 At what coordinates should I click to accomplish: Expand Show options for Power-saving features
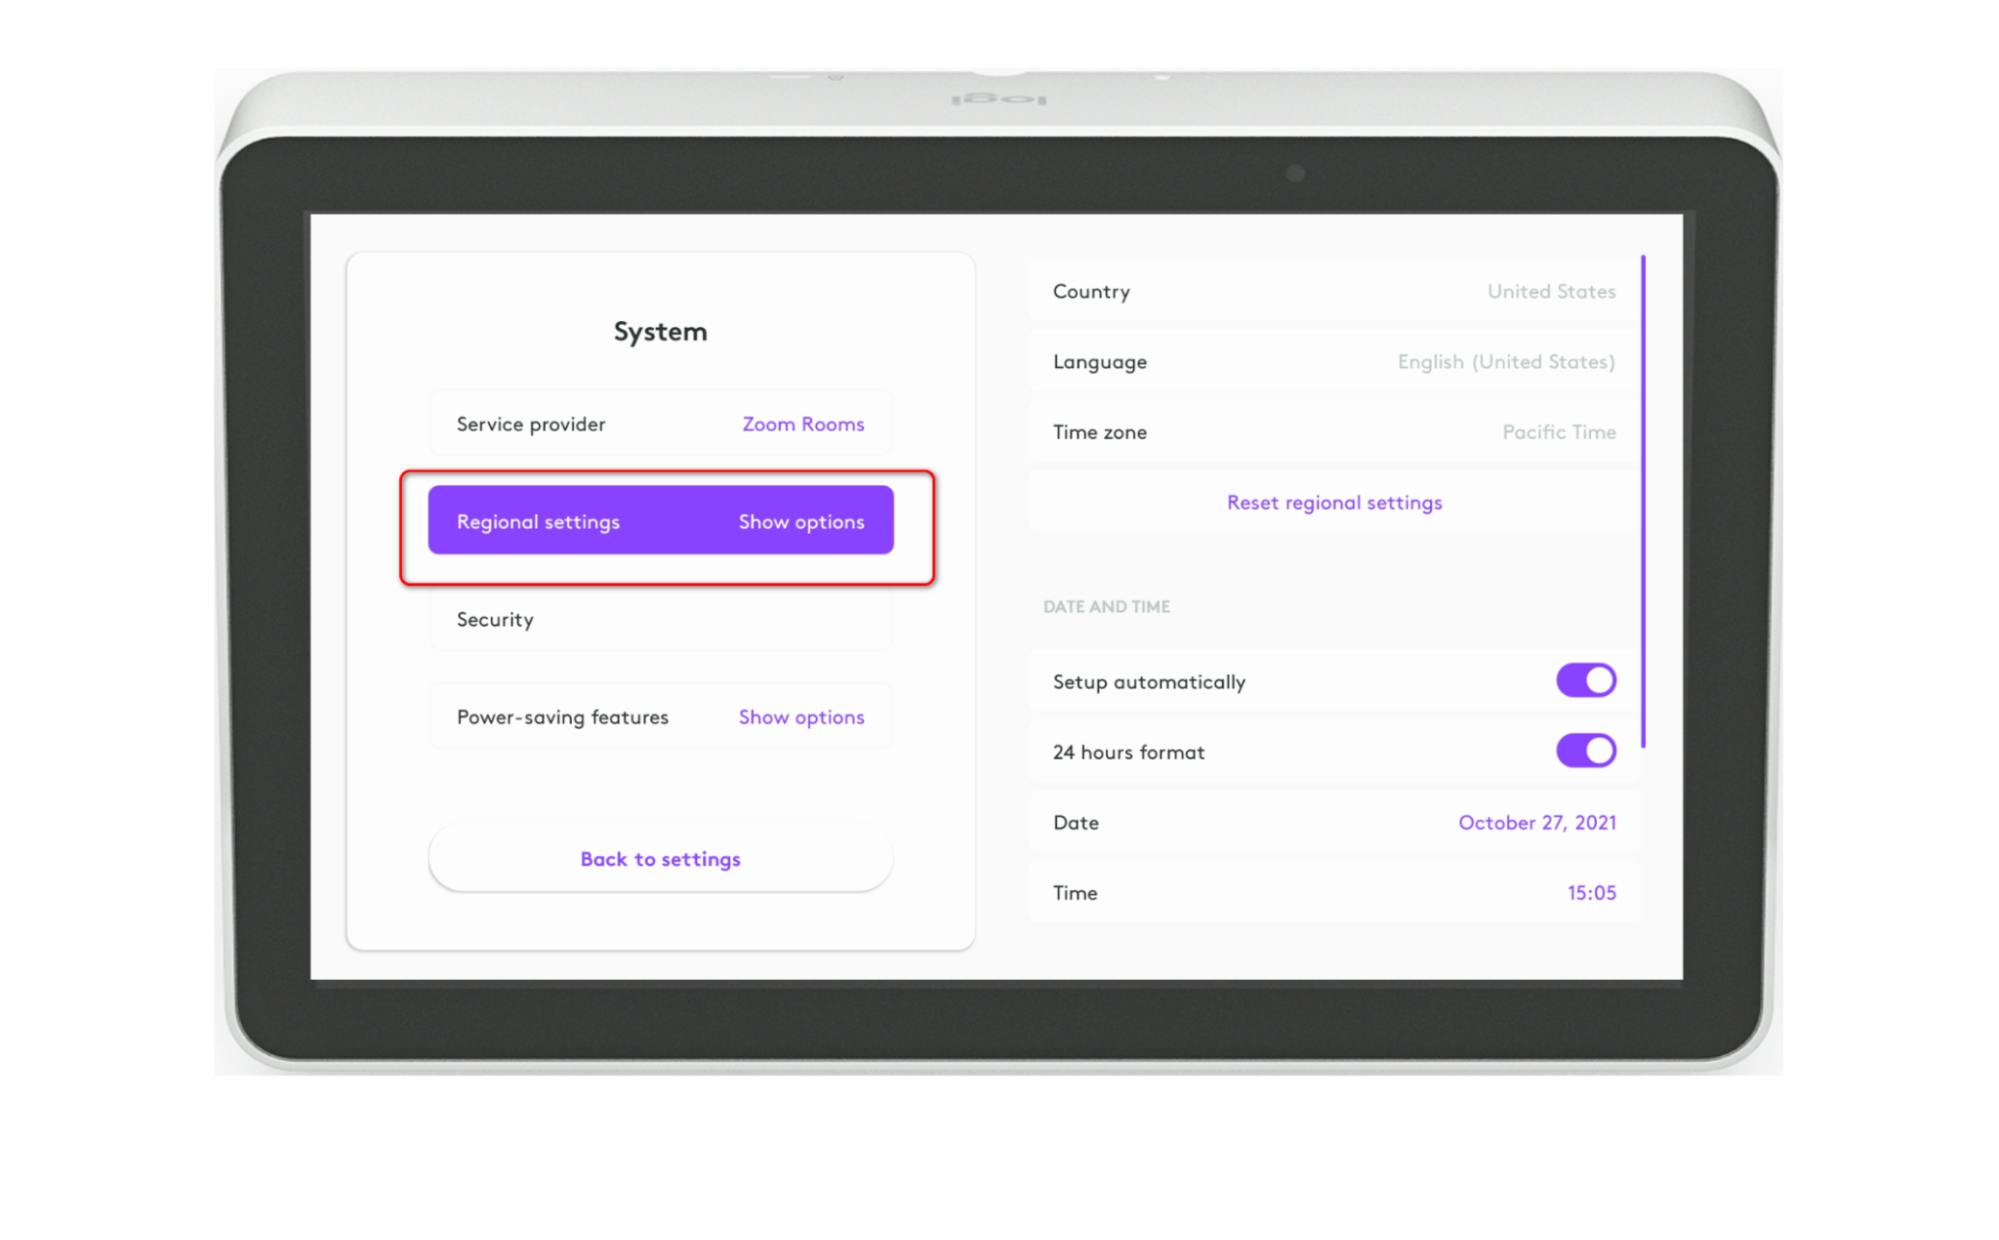pyautogui.click(x=801, y=717)
